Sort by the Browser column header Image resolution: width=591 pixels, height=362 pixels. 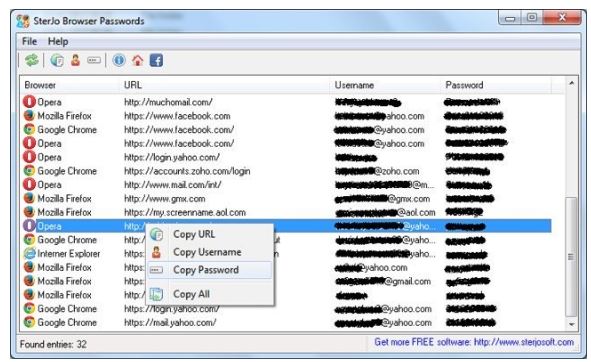pyautogui.click(x=70, y=85)
